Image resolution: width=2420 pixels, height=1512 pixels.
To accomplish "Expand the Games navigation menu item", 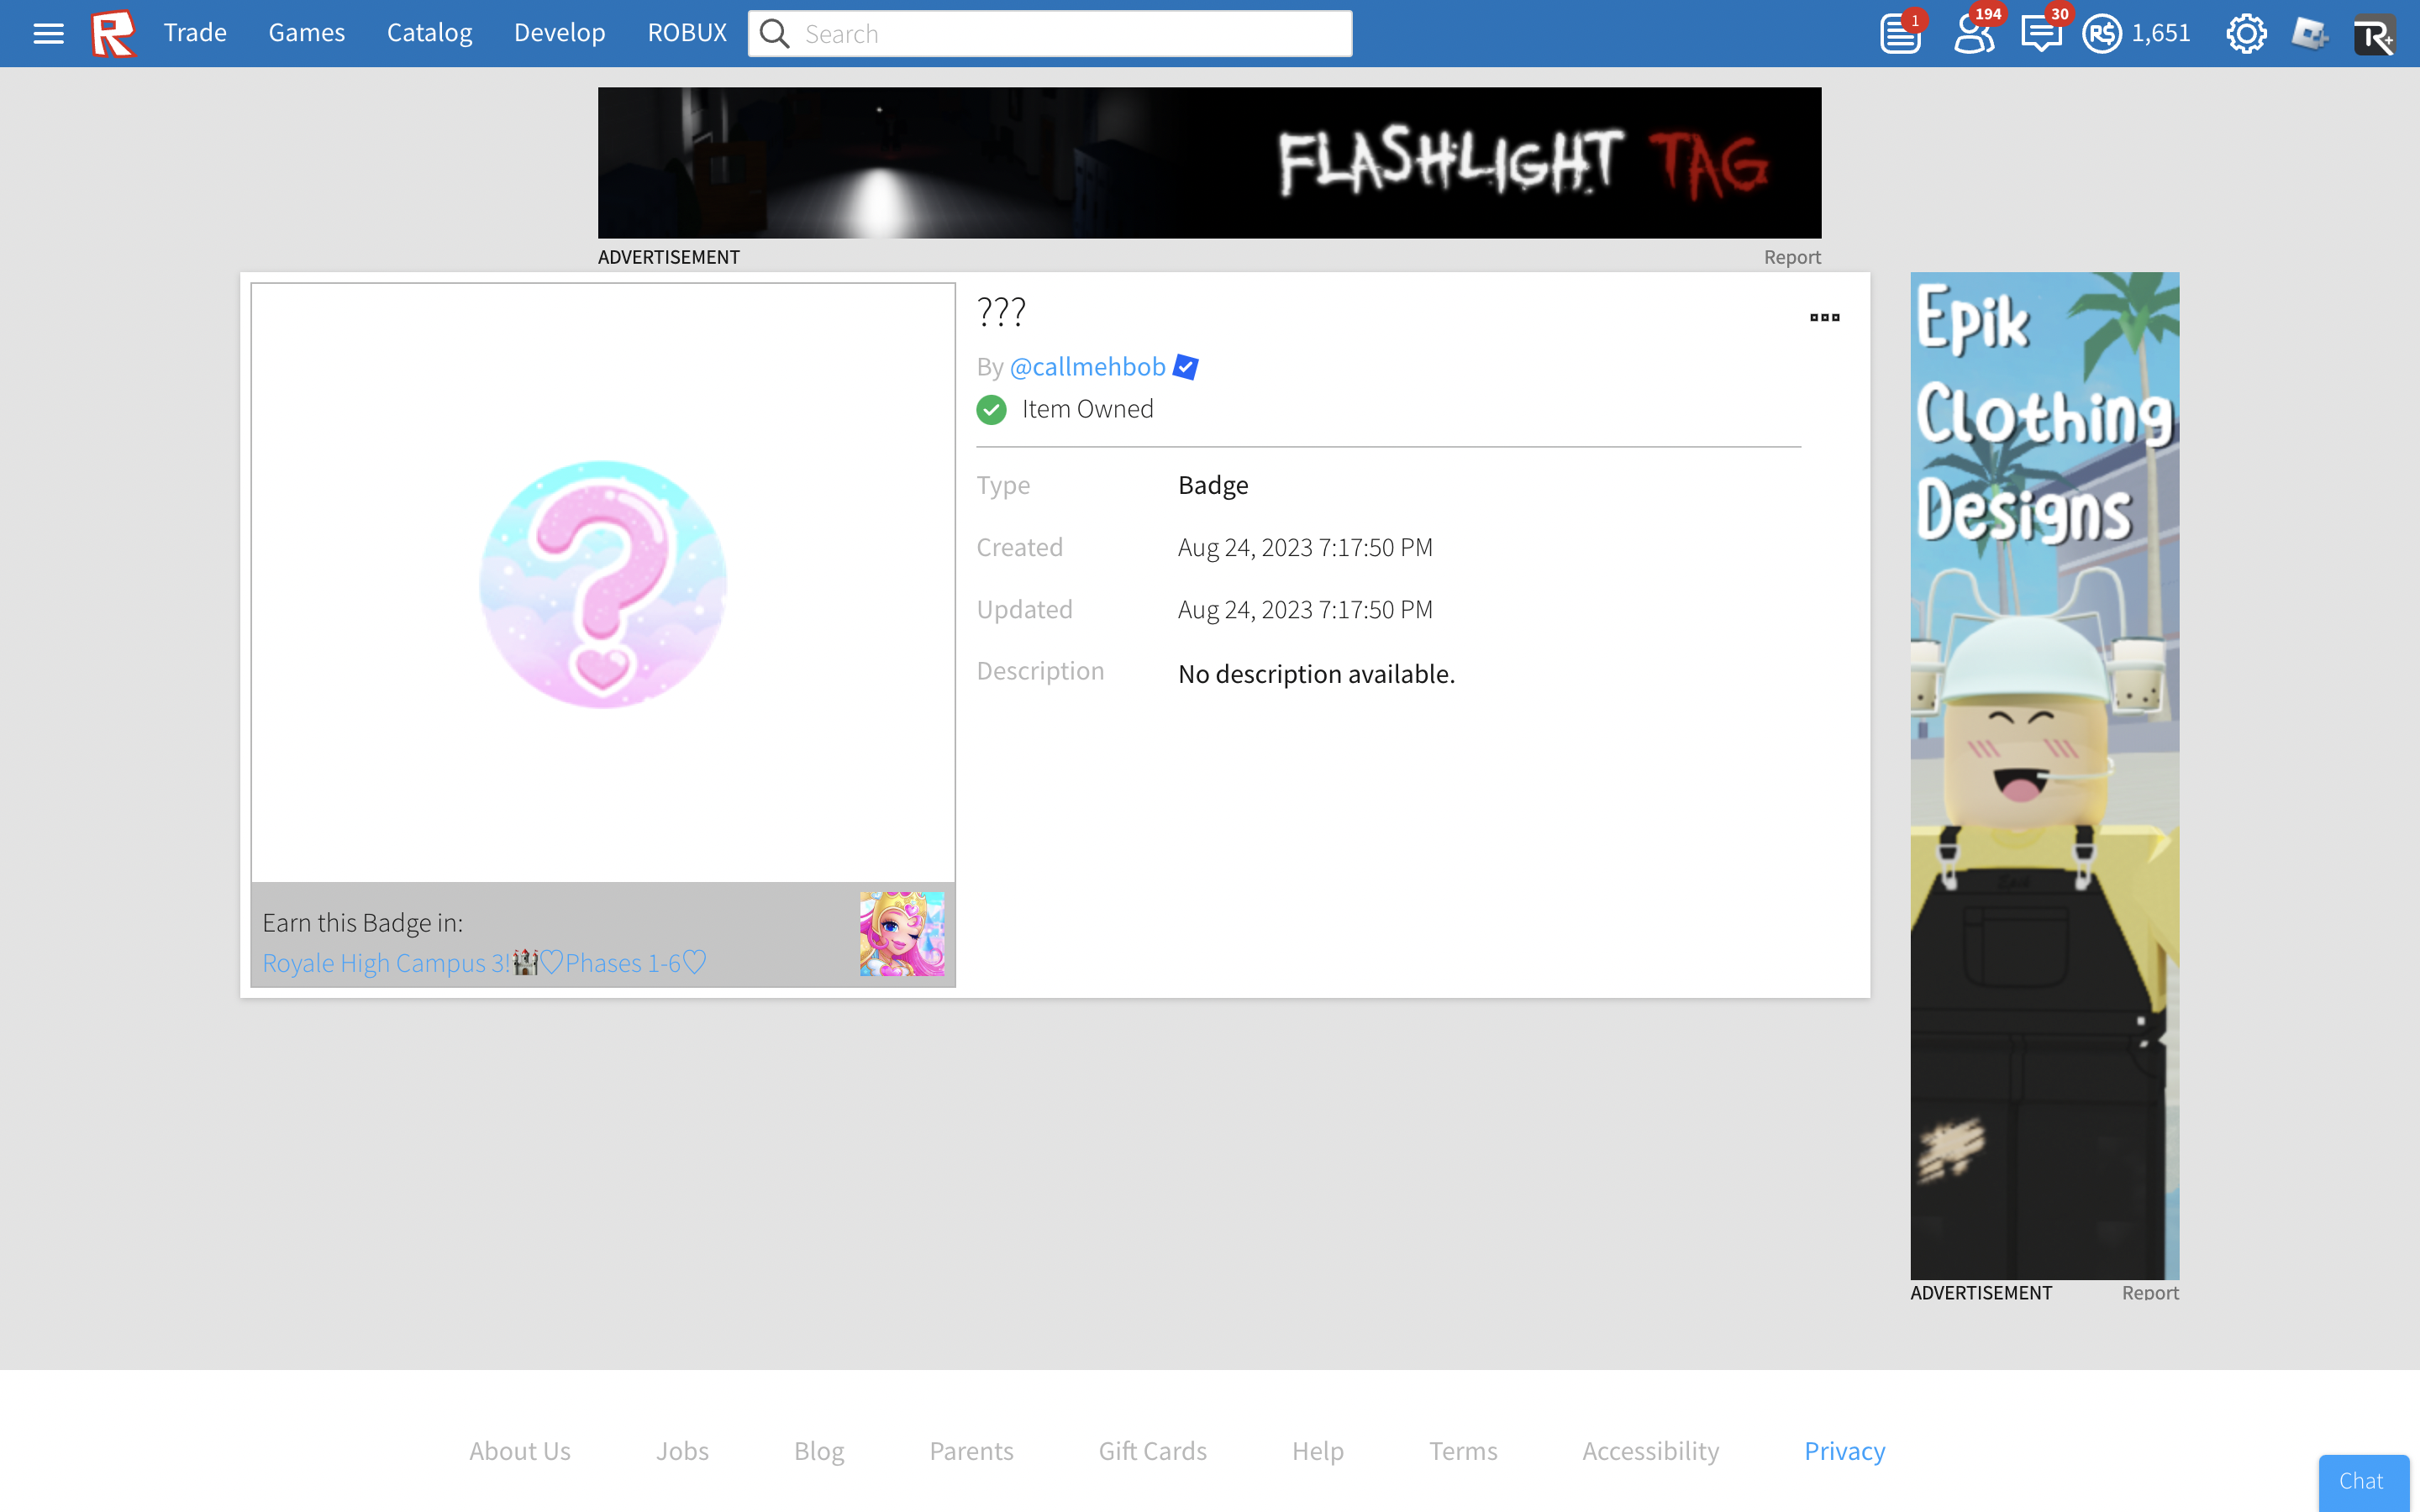I will tap(305, 33).
